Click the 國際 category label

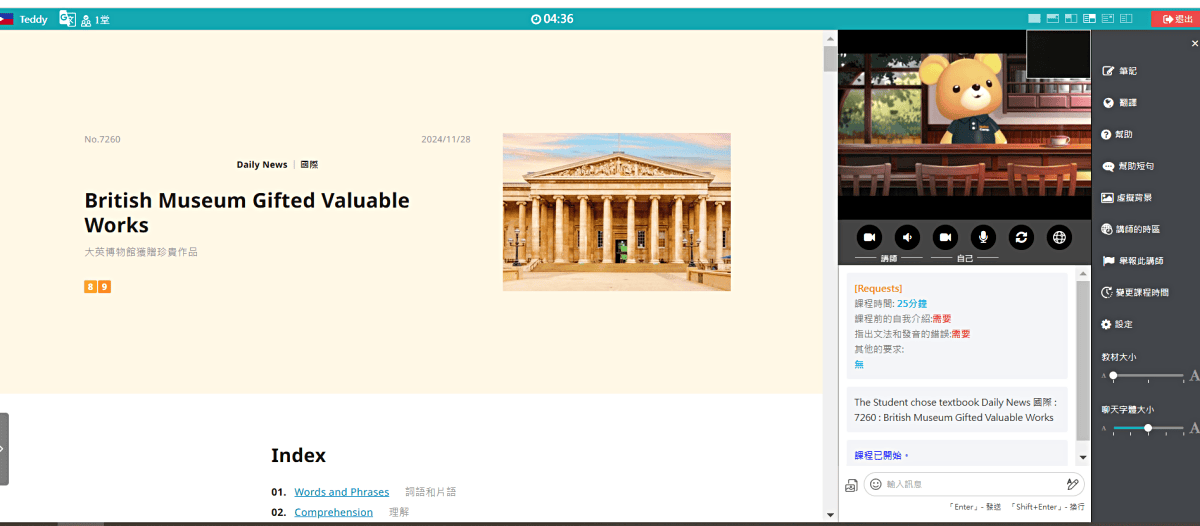(309, 164)
